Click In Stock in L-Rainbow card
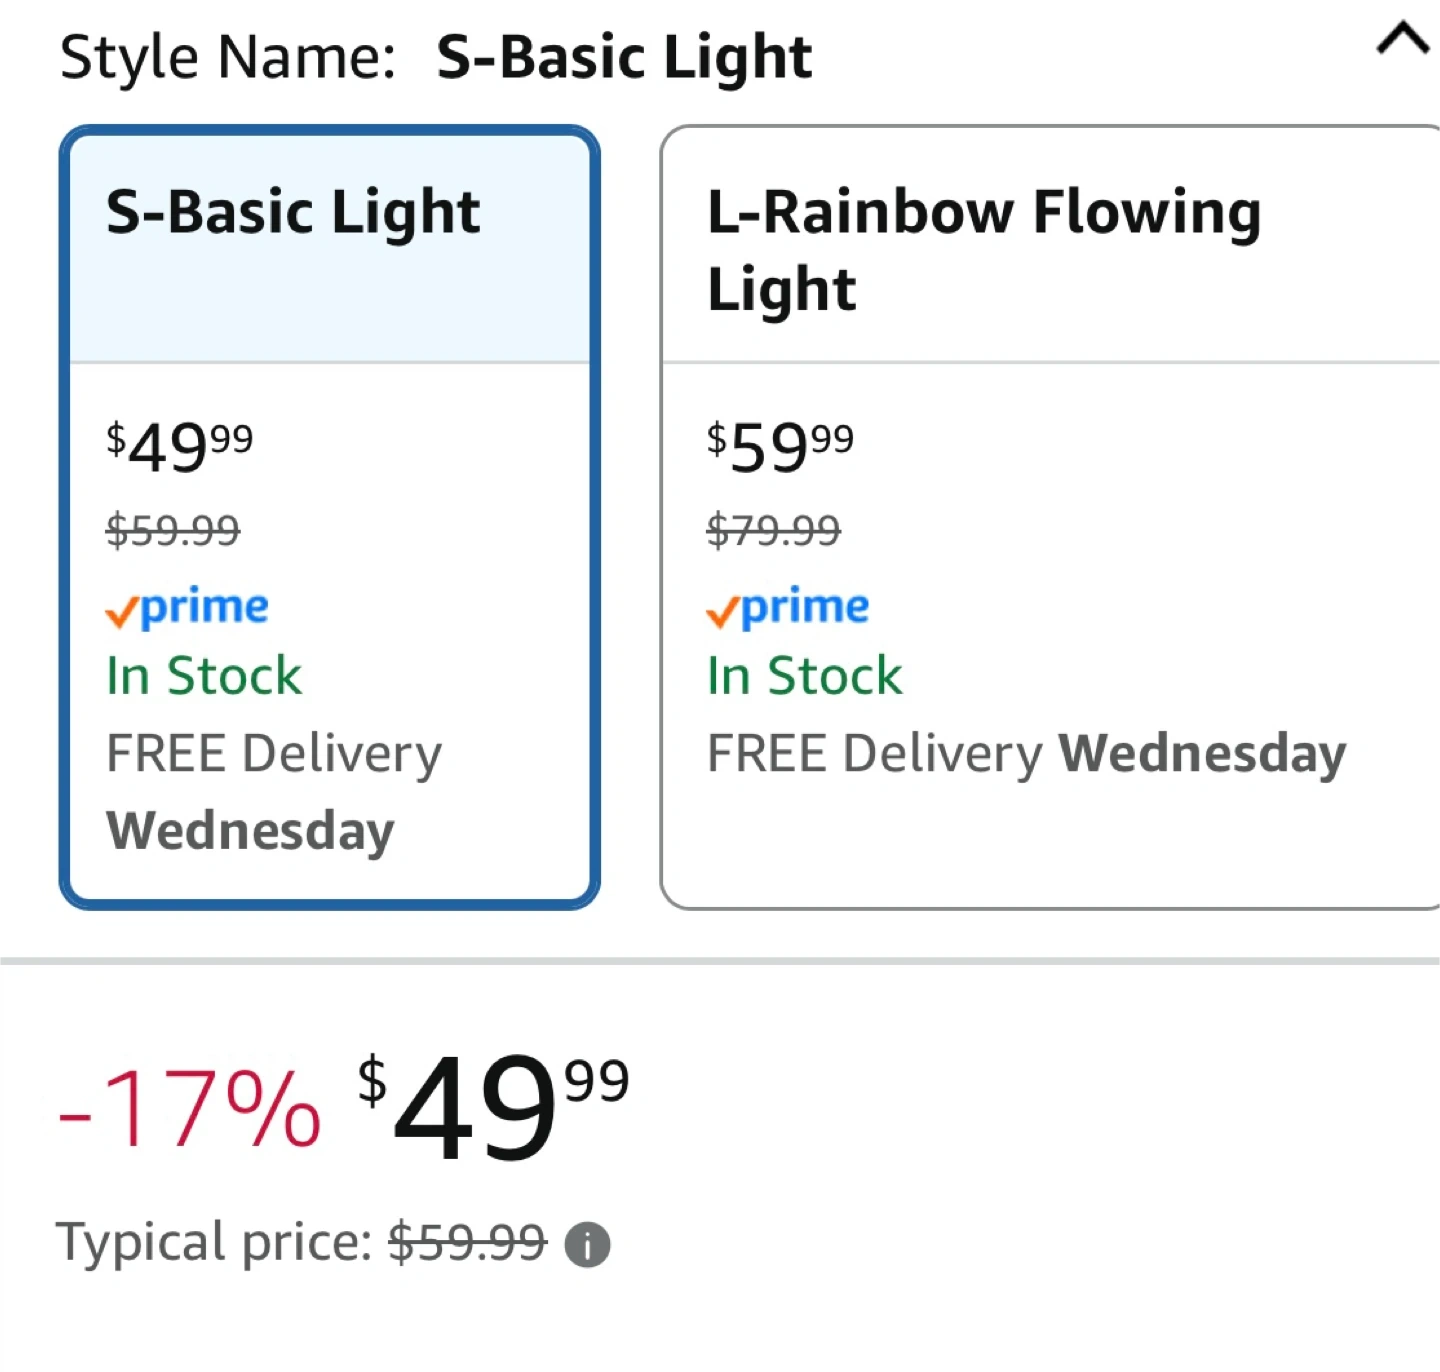This screenshot has width=1440, height=1372. point(804,676)
